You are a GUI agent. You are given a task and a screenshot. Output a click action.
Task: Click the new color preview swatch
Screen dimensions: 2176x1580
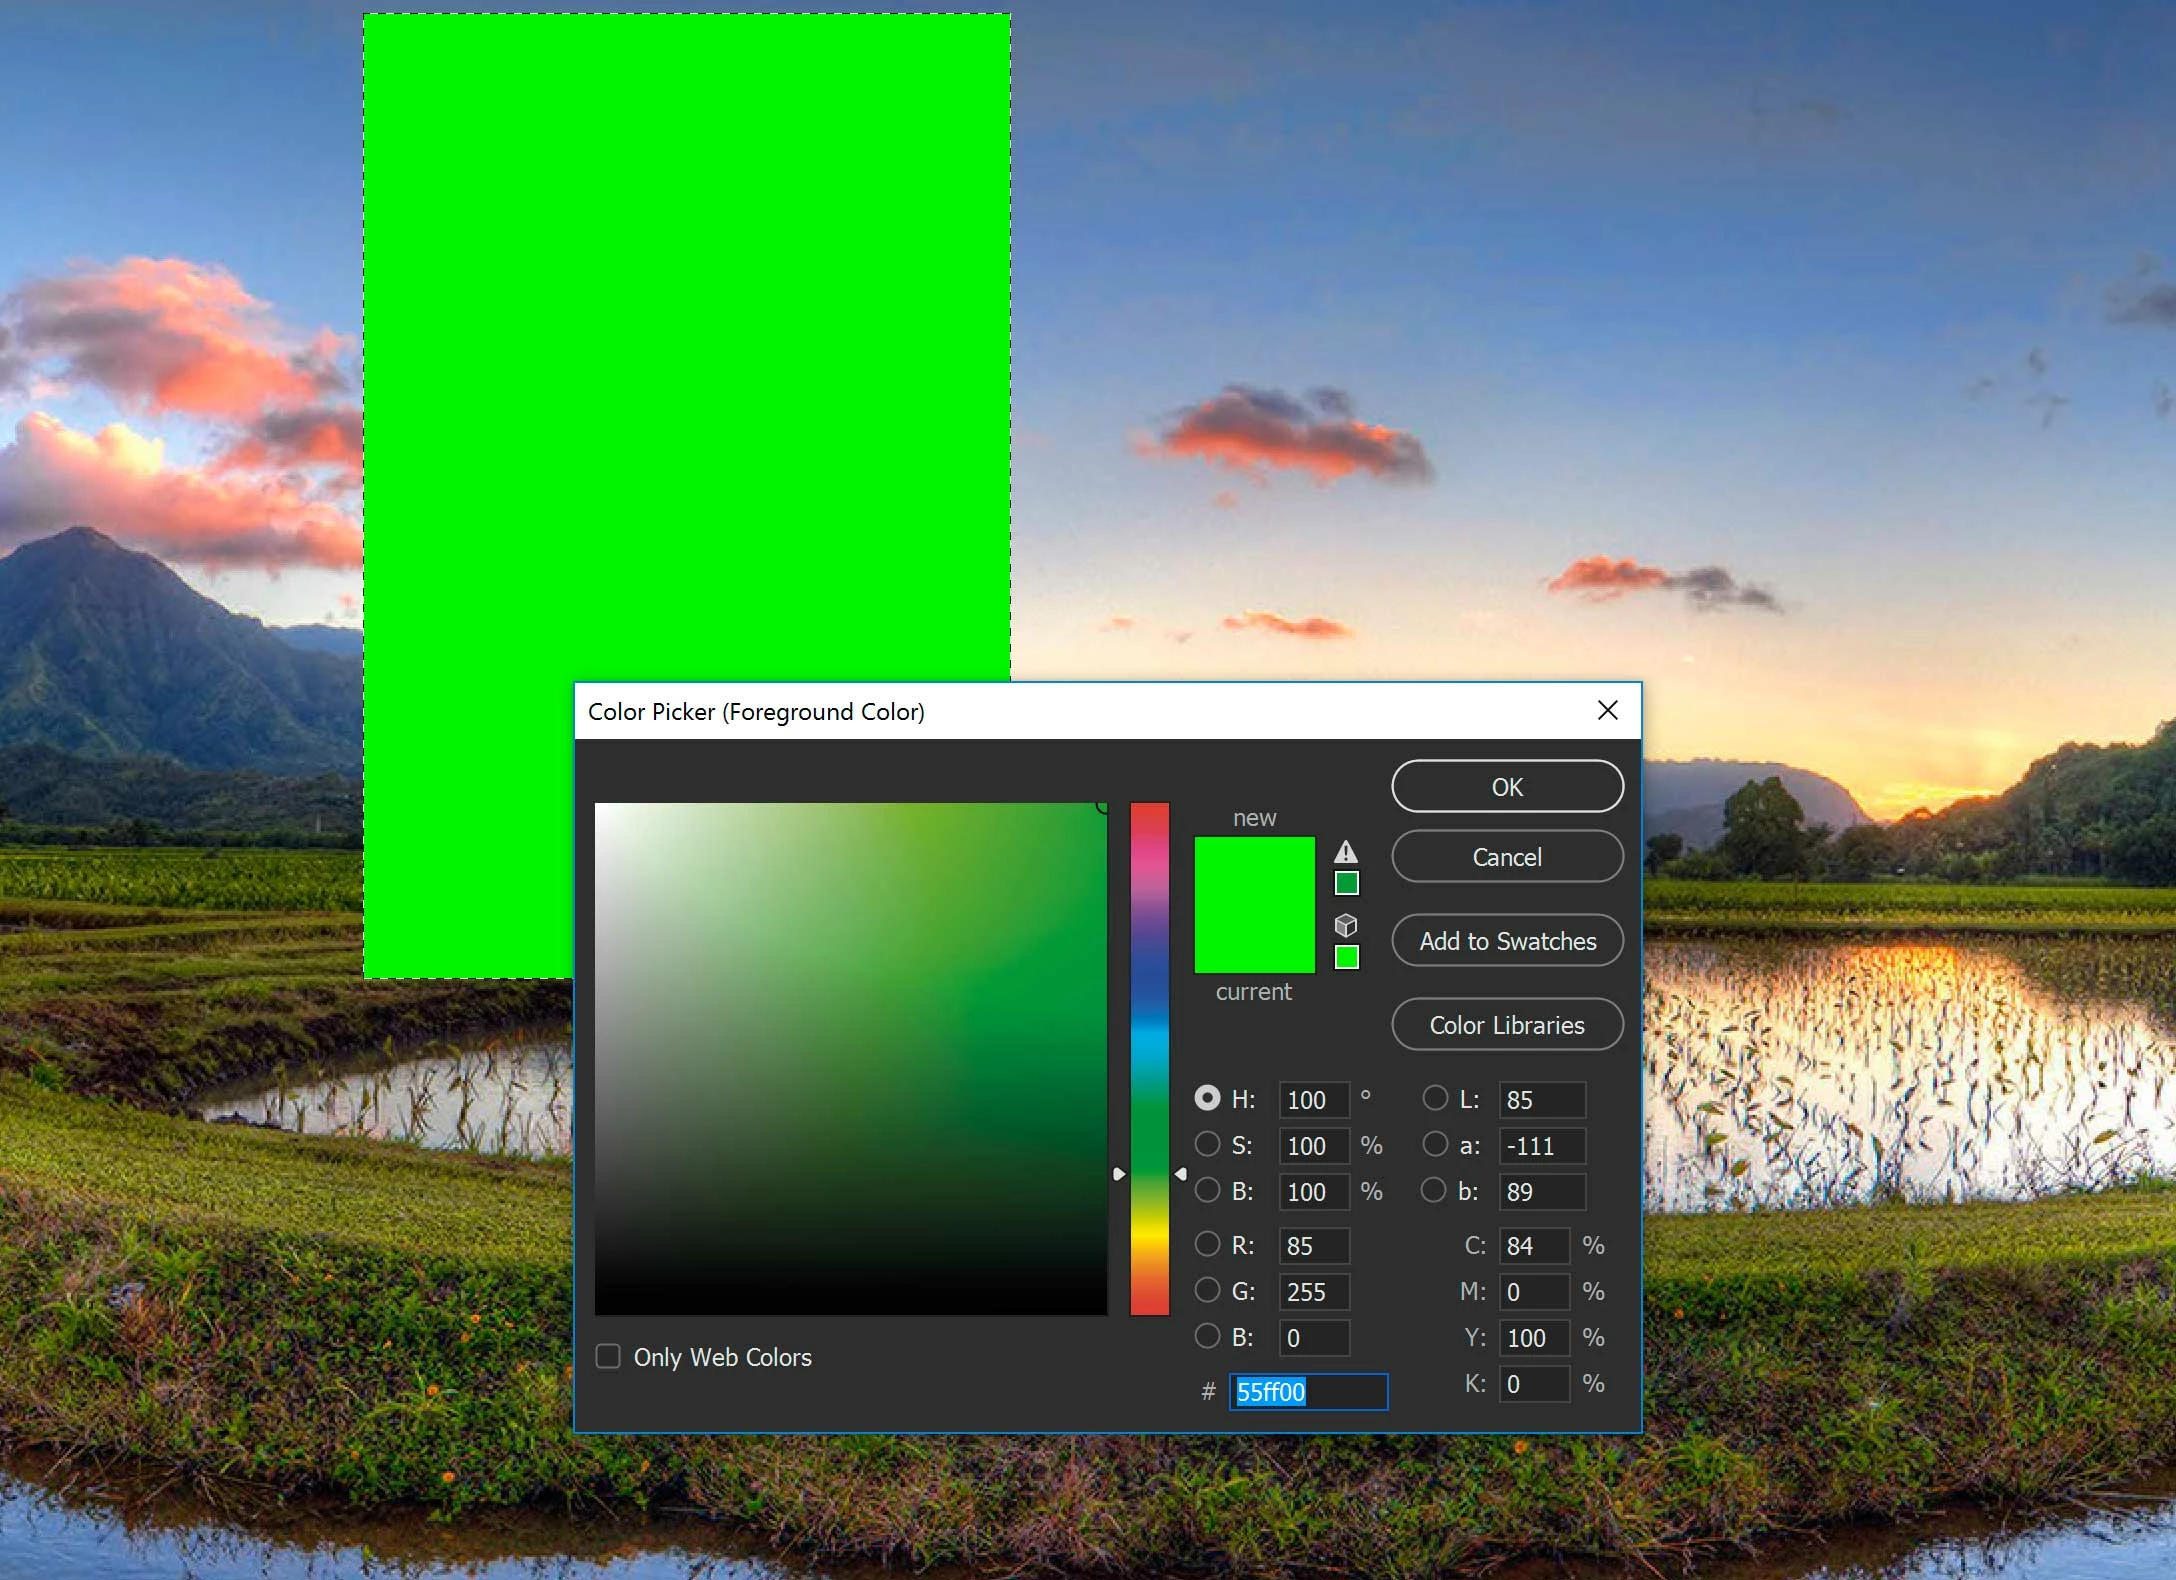1254,871
